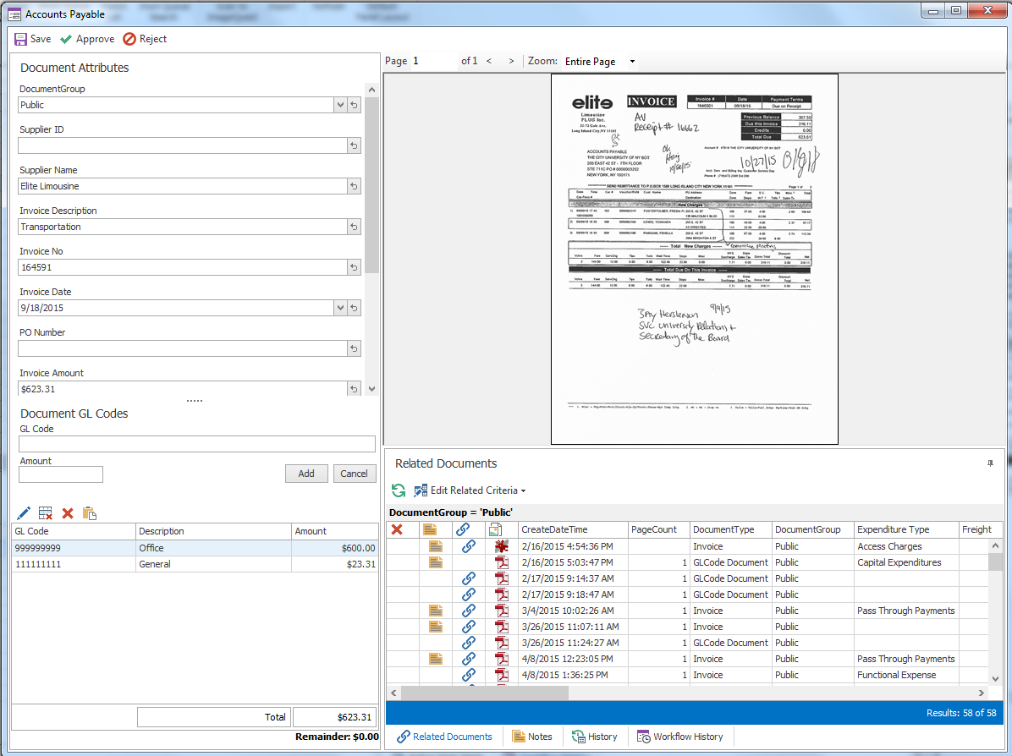The width and height of the screenshot is (1012, 756).
Task: Select GL code row 999999999 Office
Action: click(195, 547)
